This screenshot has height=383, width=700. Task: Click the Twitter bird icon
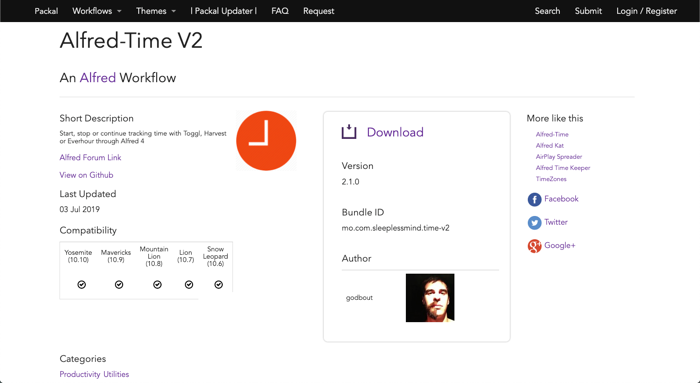(534, 222)
